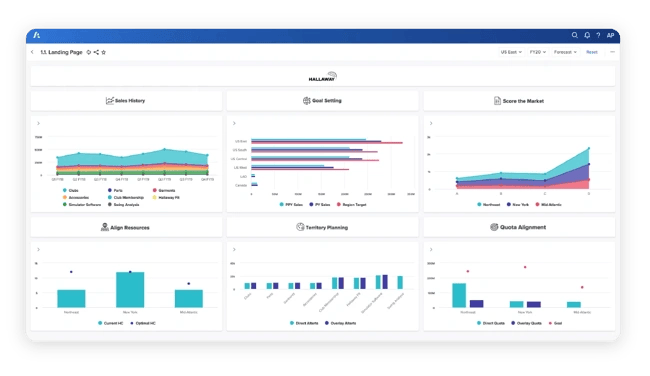Toggle the Garments legend series
Image resolution: width=650 pixels, height=376 pixels.
tap(164, 190)
